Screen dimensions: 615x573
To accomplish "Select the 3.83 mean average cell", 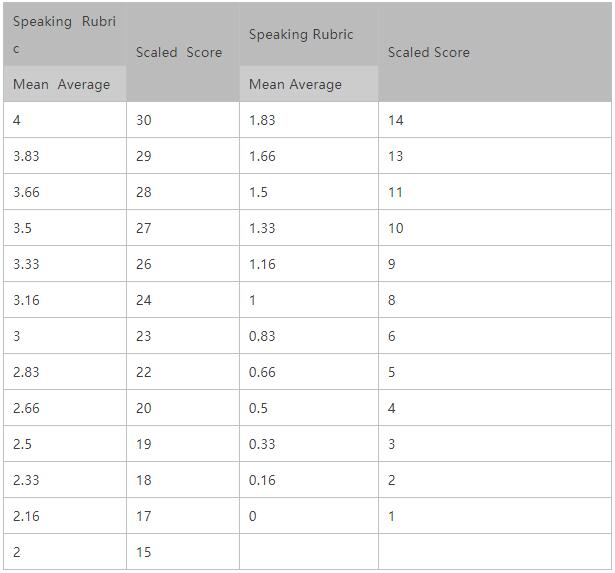I will point(65,156).
